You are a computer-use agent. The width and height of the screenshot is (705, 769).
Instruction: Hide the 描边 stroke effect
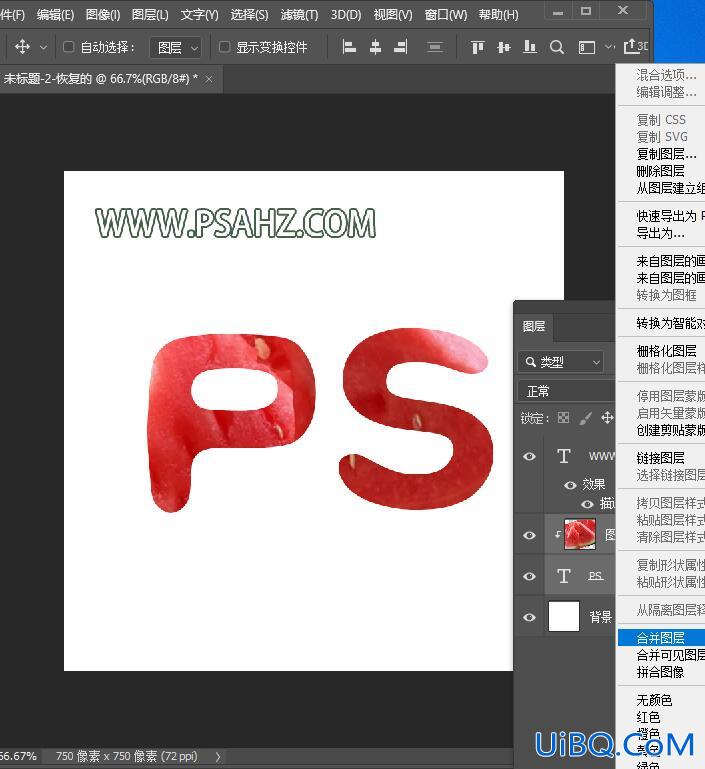tap(587, 504)
